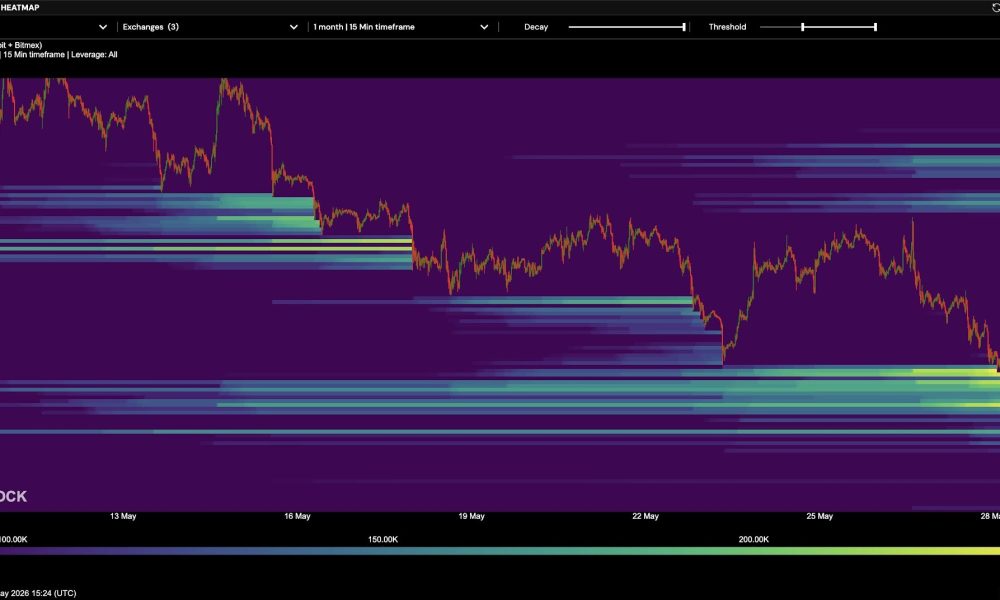Click the 25 May date label
This screenshot has width=1000, height=600.
click(x=820, y=516)
